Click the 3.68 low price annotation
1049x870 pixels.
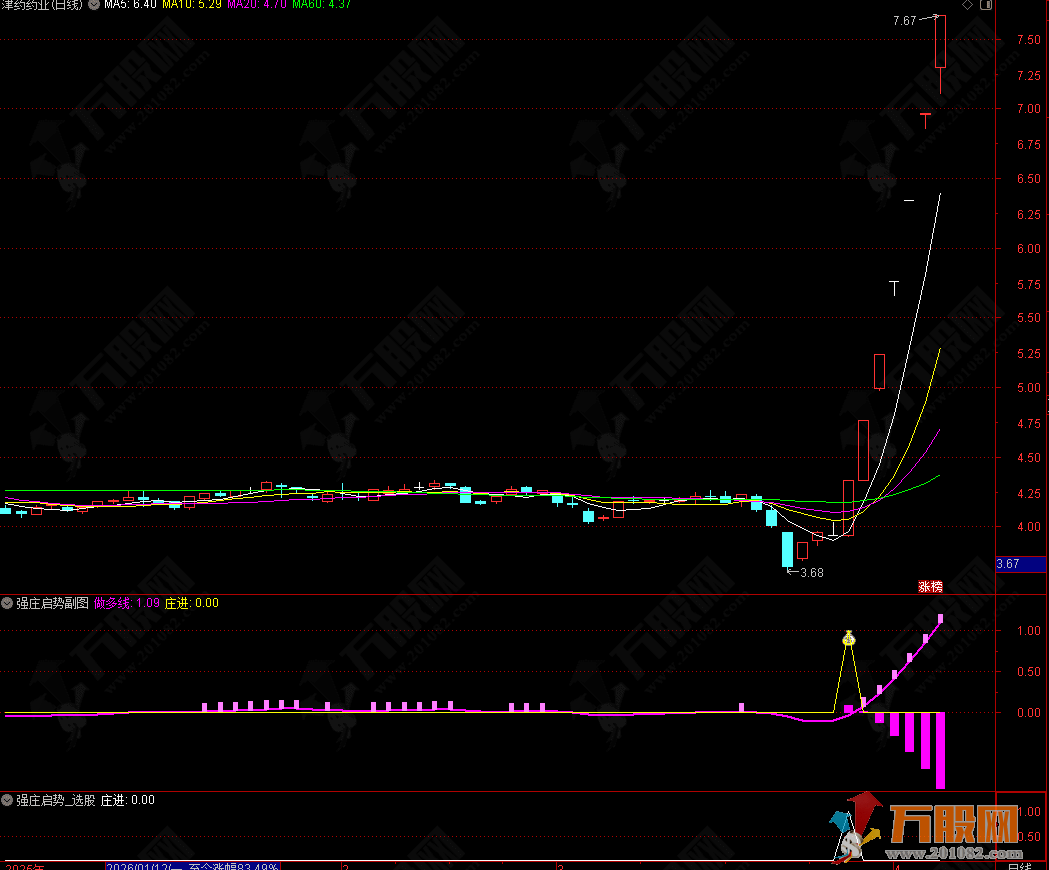[x=810, y=572]
